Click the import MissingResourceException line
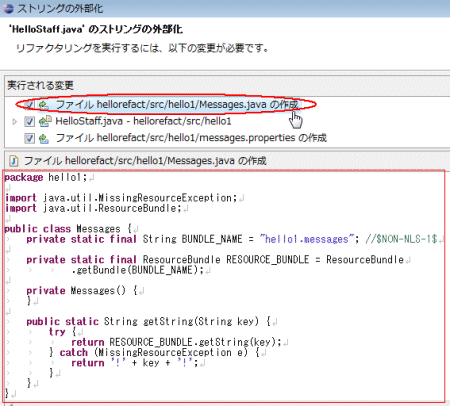The width and height of the screenshot is (450, 406). [x=121, y=198]
